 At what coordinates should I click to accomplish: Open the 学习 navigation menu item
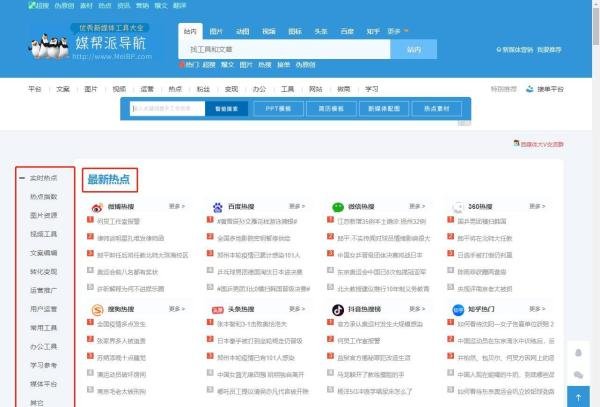[372, 89]
